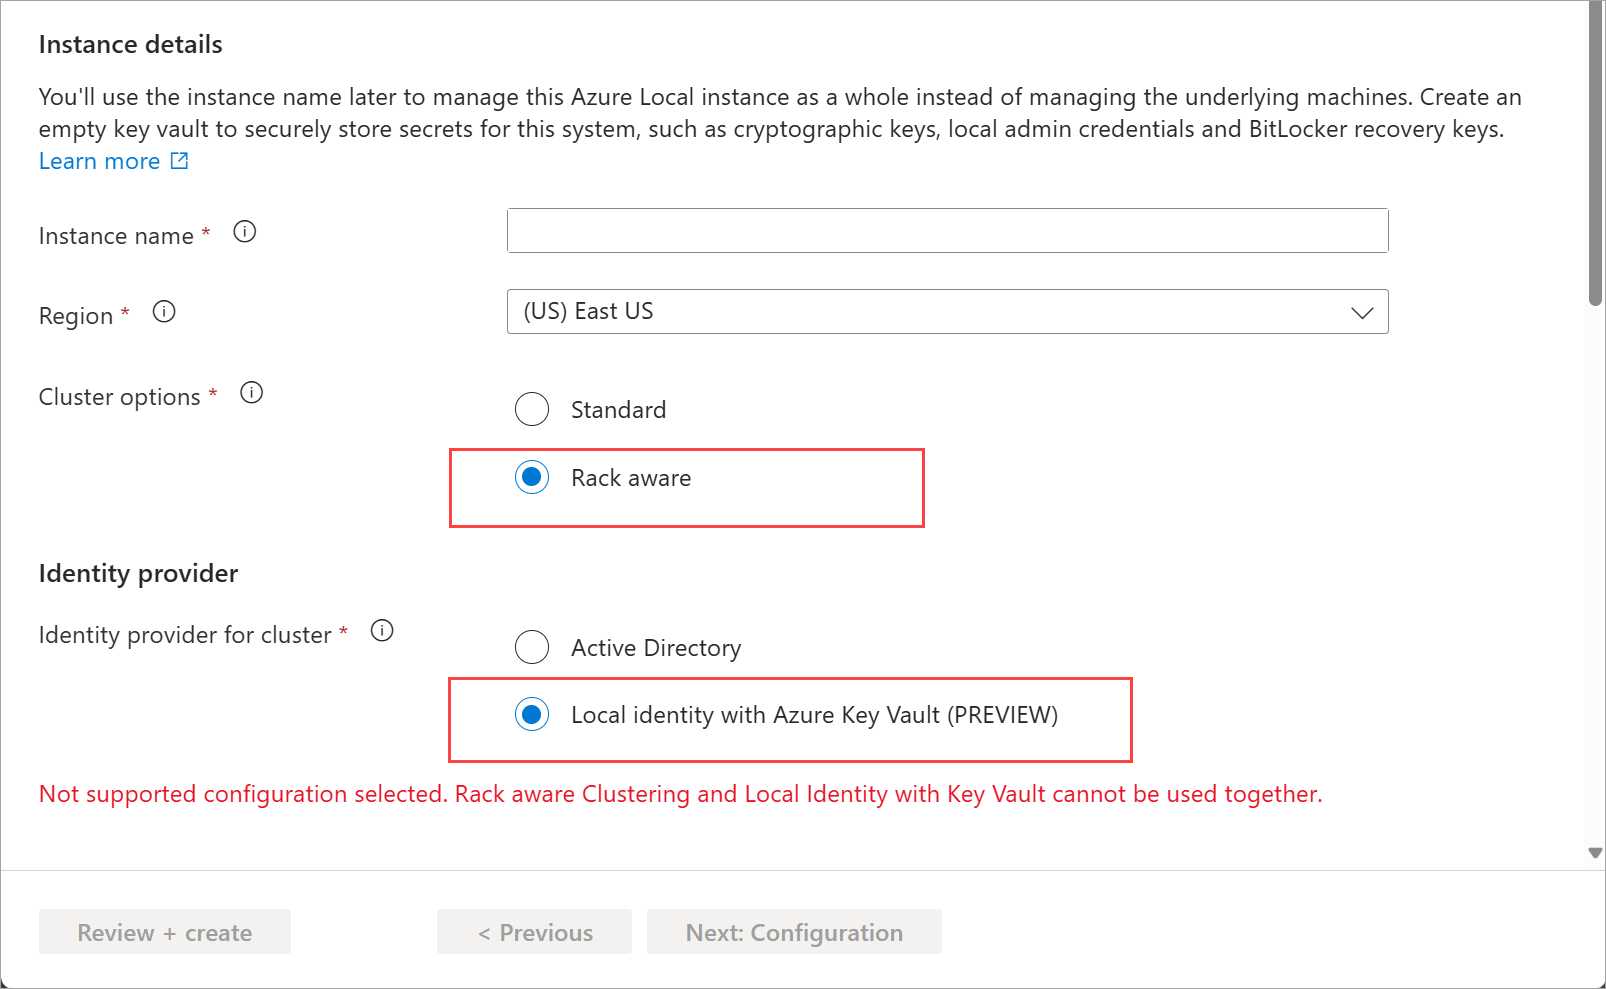This screenshot has width=1606, height=989.
Task: Click the Cluster options info icon
Action: [x=252, y=393]
